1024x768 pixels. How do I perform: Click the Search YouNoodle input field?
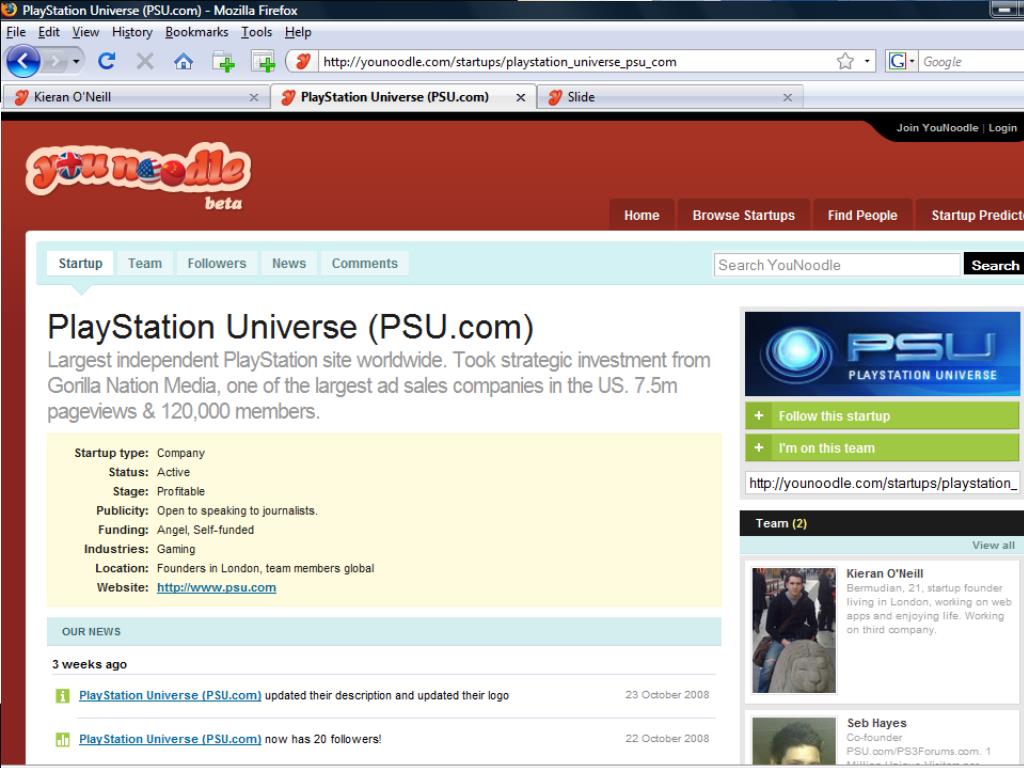click(x=837, y=264)
